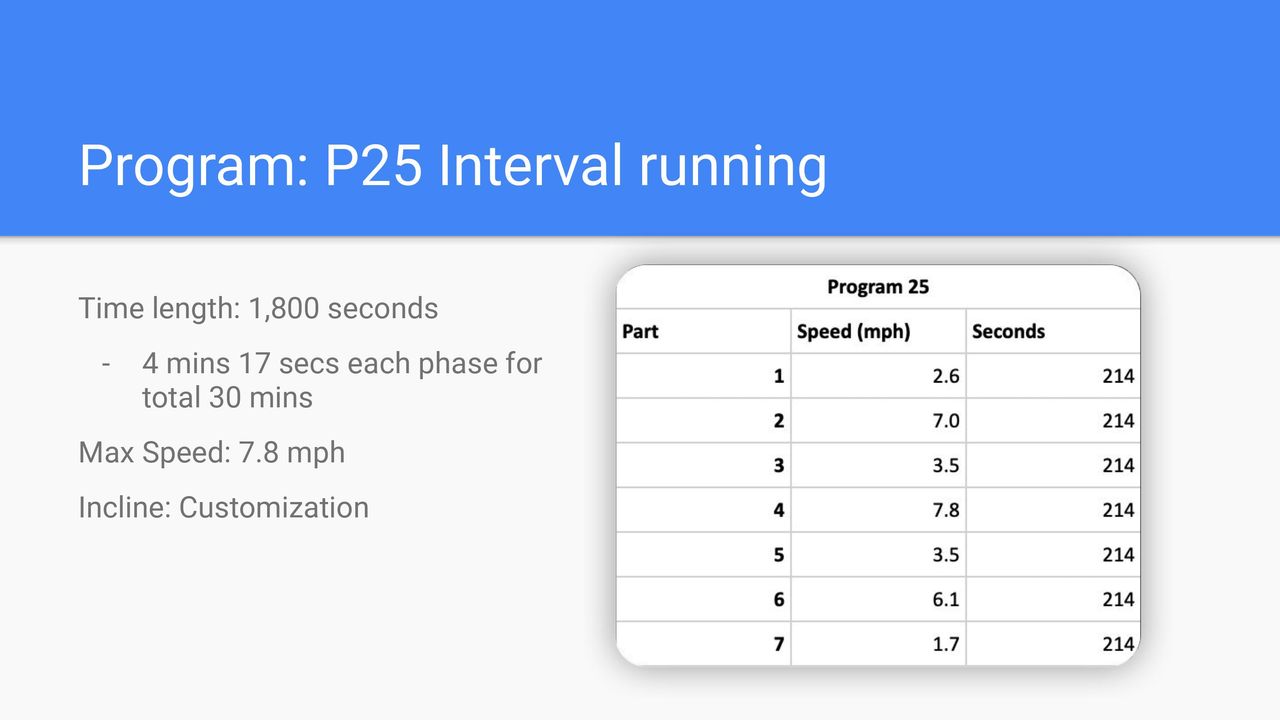Select Part number 1 cell
Screen dimensions: 1280x720
[x=703, y=376]
